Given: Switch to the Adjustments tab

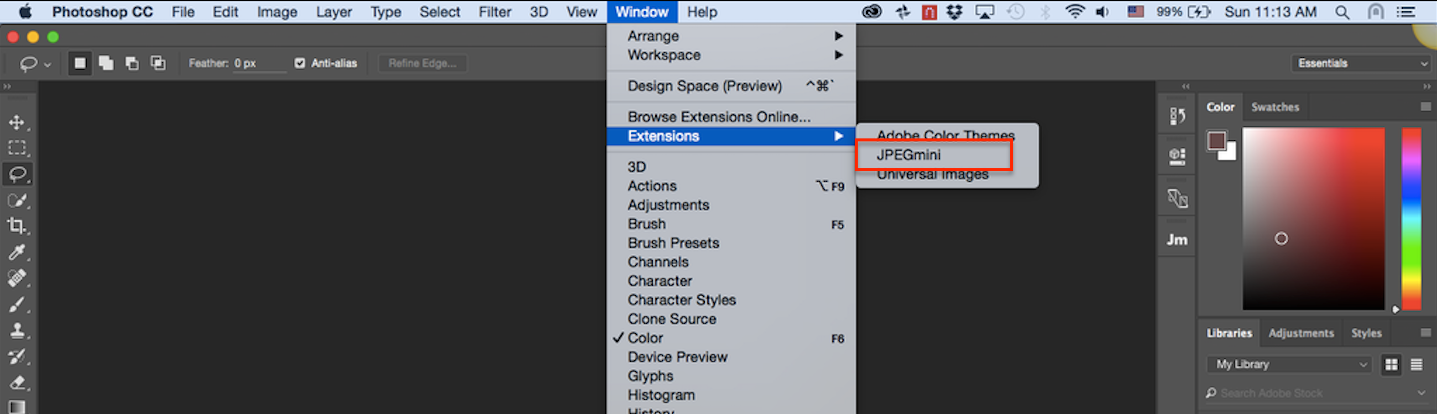Looking at the screenshot, I should tap(1301, 333).
